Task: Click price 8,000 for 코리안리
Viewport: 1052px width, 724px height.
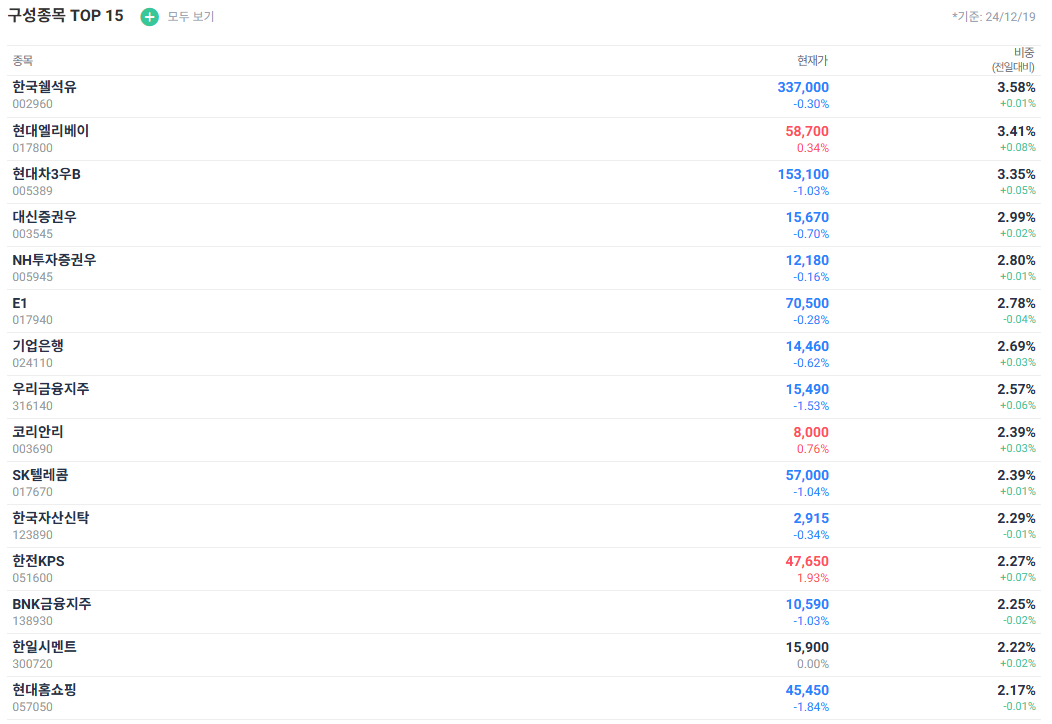Action: (x=810, y=432)
